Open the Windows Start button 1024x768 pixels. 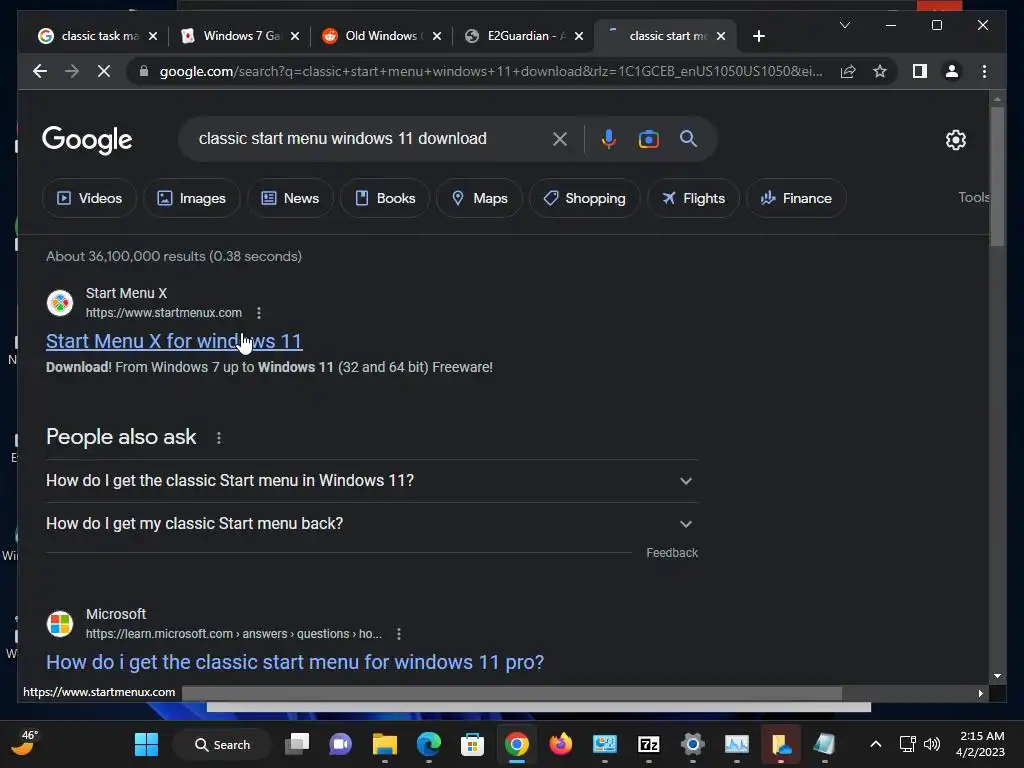pyautogui.click(x=146, y=744)
